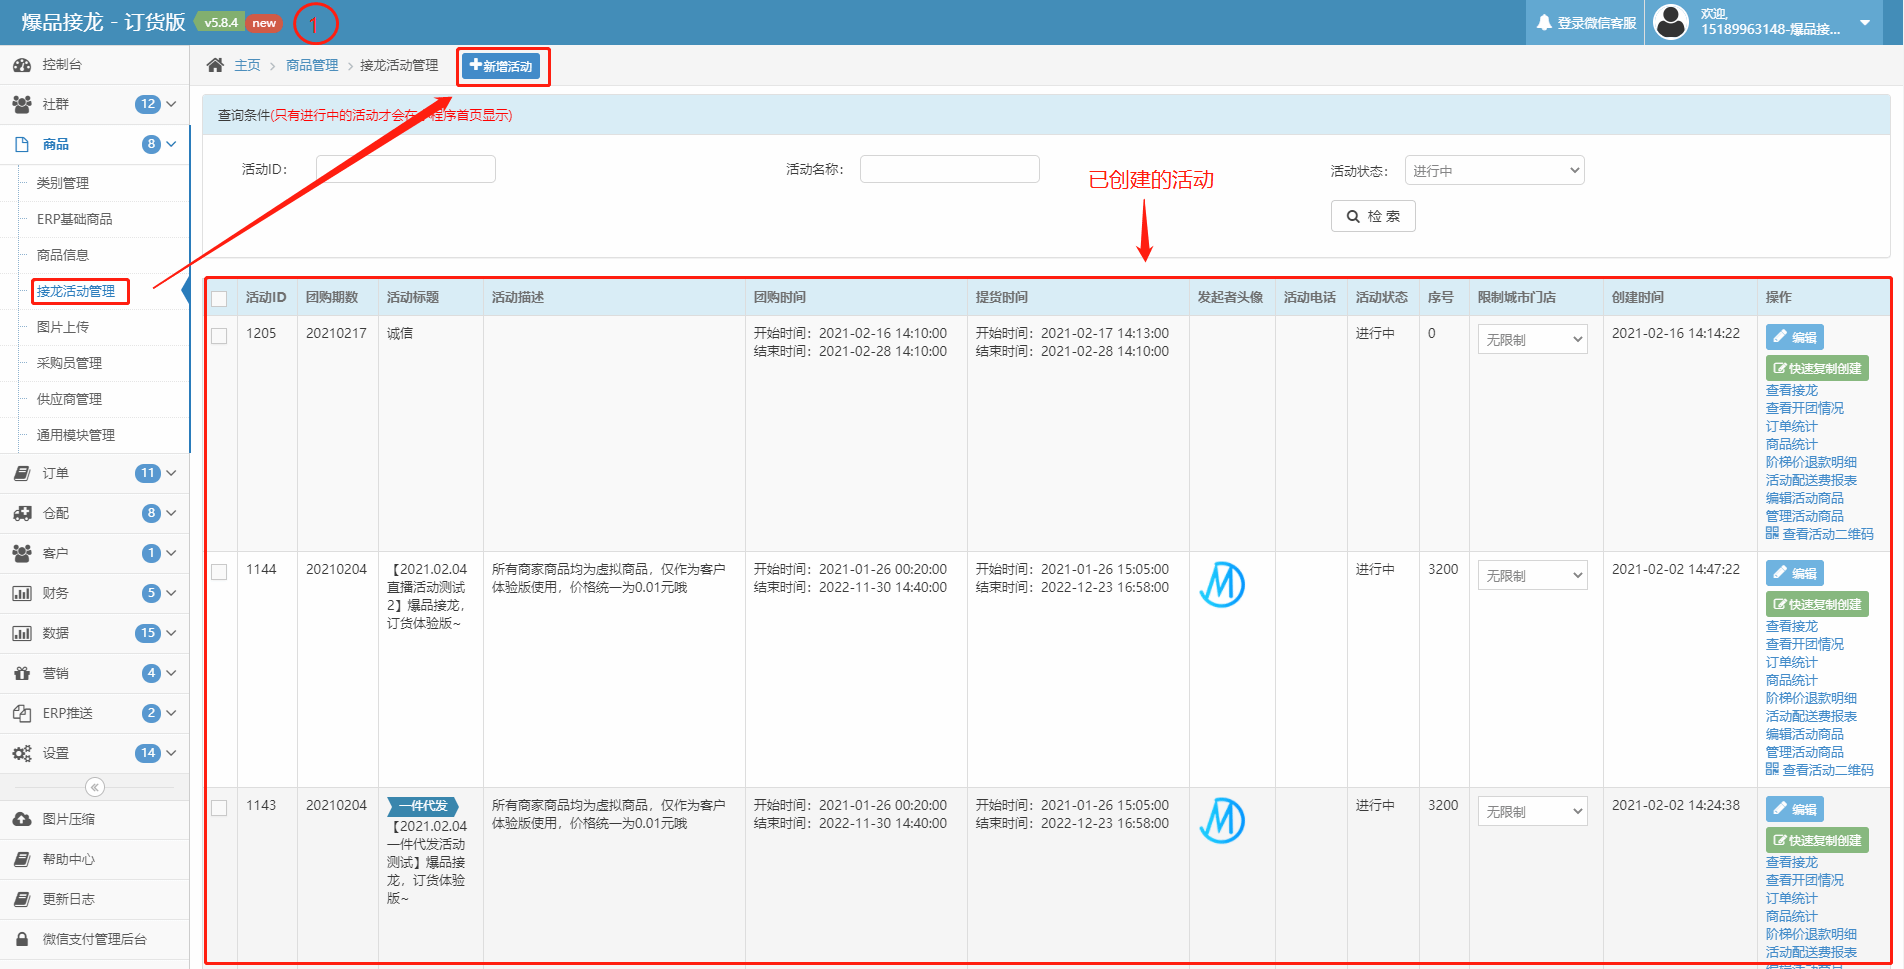Screen dimensions: 1904x969
Task: Collapse the 商品 menu chevron
Action: click(171, 144)
